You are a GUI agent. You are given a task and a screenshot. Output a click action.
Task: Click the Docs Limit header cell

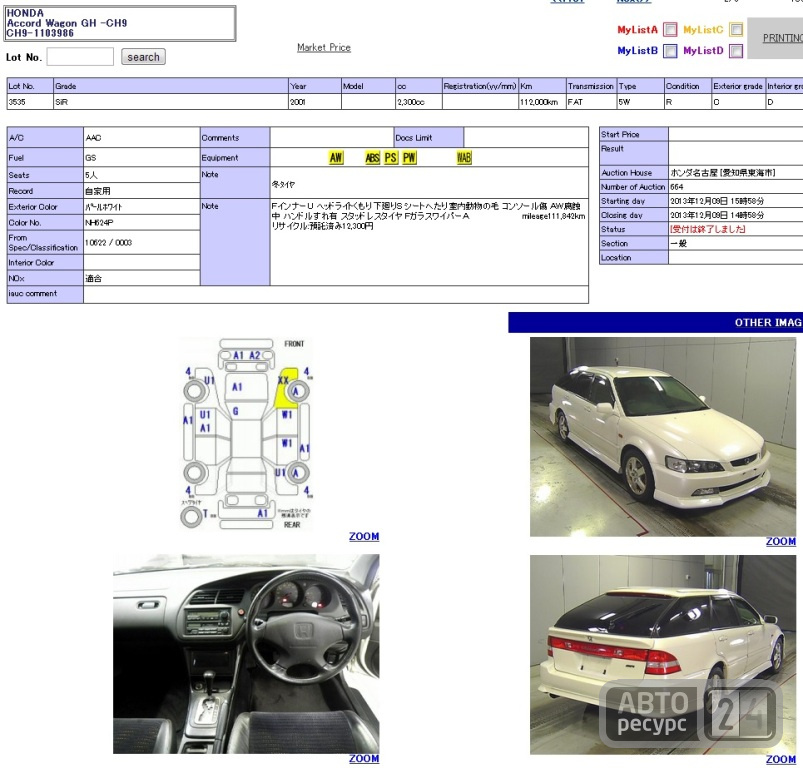(x=429, y=138)
